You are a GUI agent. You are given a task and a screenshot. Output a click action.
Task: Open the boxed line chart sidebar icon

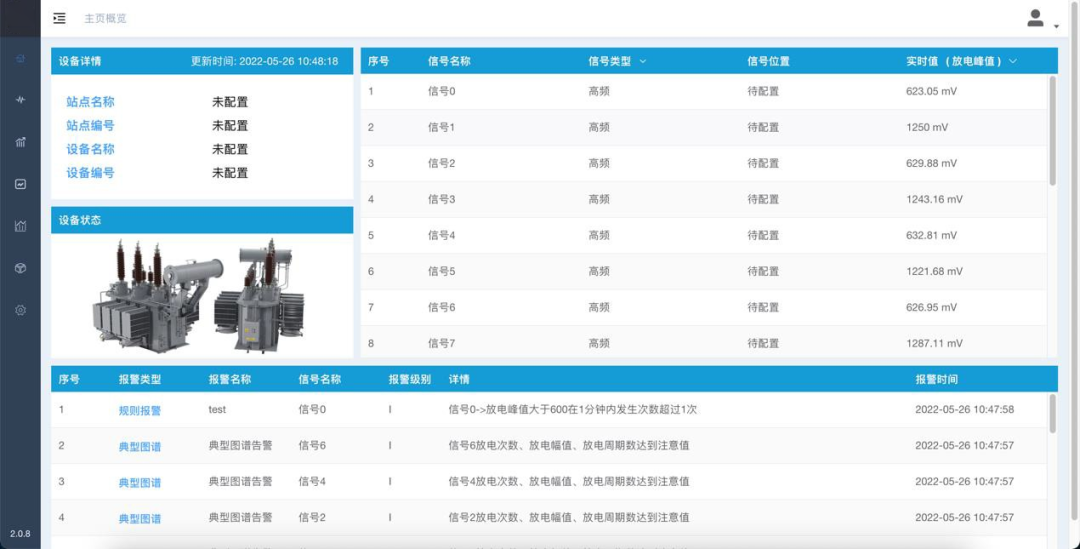[x=20, y=184]
